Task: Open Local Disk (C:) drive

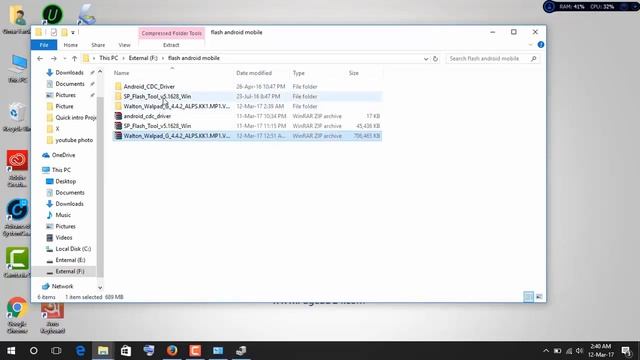Action: click(x=73, y=249)
